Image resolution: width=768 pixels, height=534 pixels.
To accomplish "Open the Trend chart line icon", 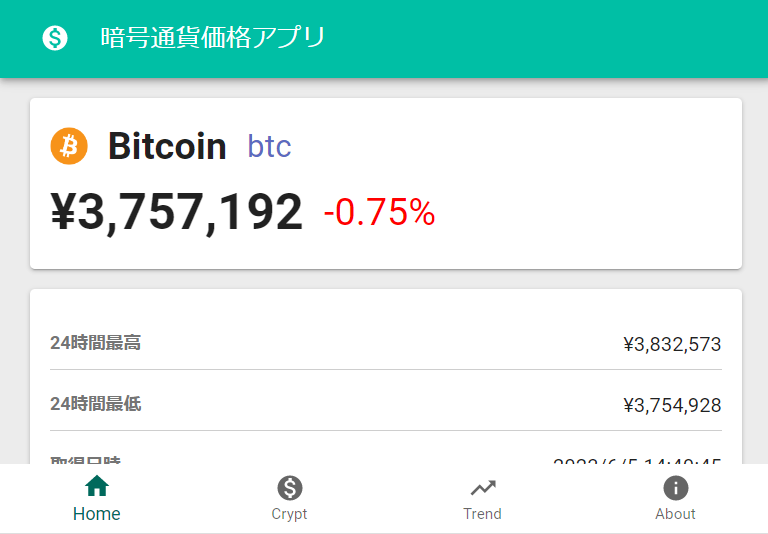I will [483, 488].
